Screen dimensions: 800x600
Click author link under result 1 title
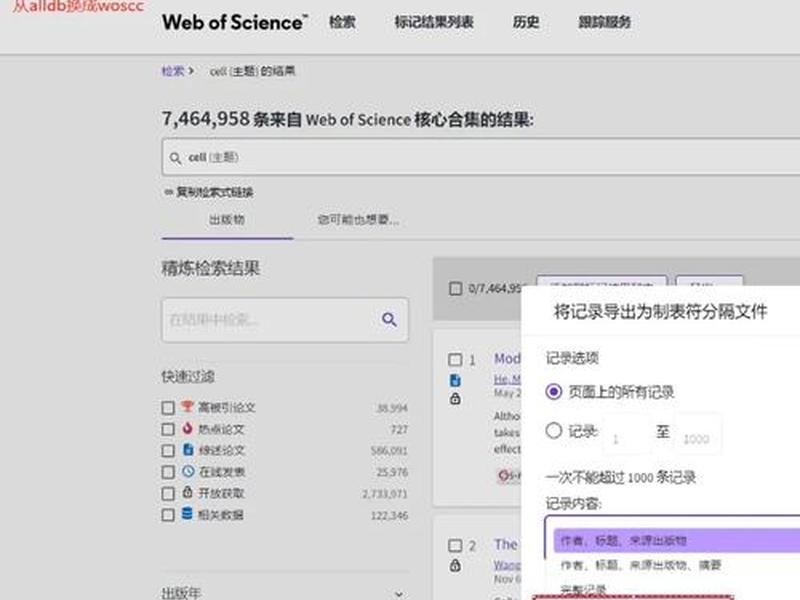(507, 379)
